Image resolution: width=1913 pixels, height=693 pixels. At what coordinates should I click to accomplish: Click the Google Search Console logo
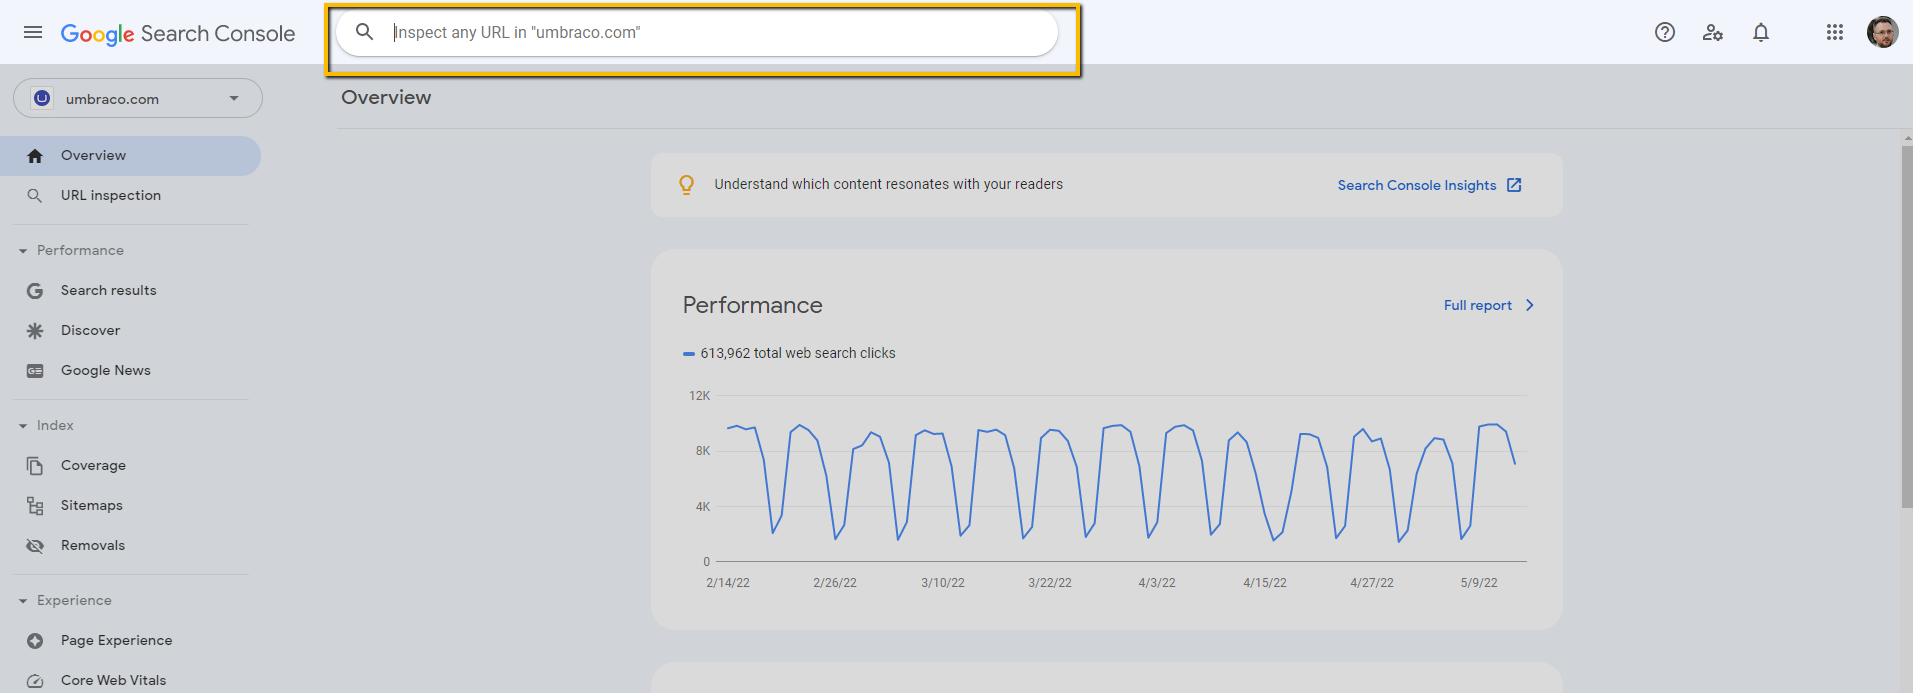click(178, 33)
